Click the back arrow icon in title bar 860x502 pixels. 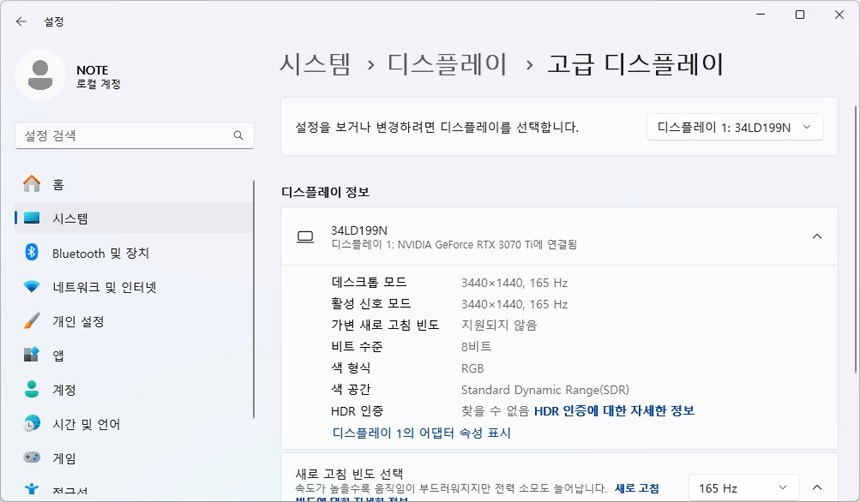point(21,20)
